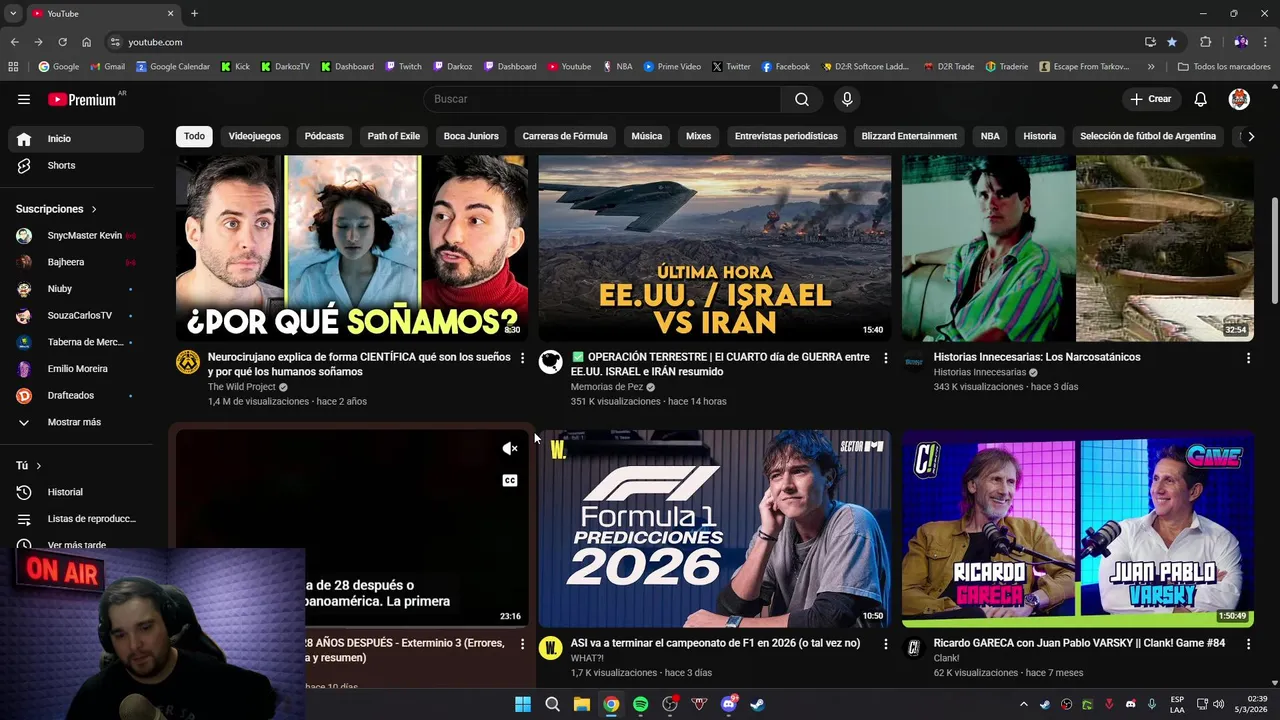Open Chrome extensions puzzle icon
The height and width of the screenshot is (720, 1280).
1205,42
